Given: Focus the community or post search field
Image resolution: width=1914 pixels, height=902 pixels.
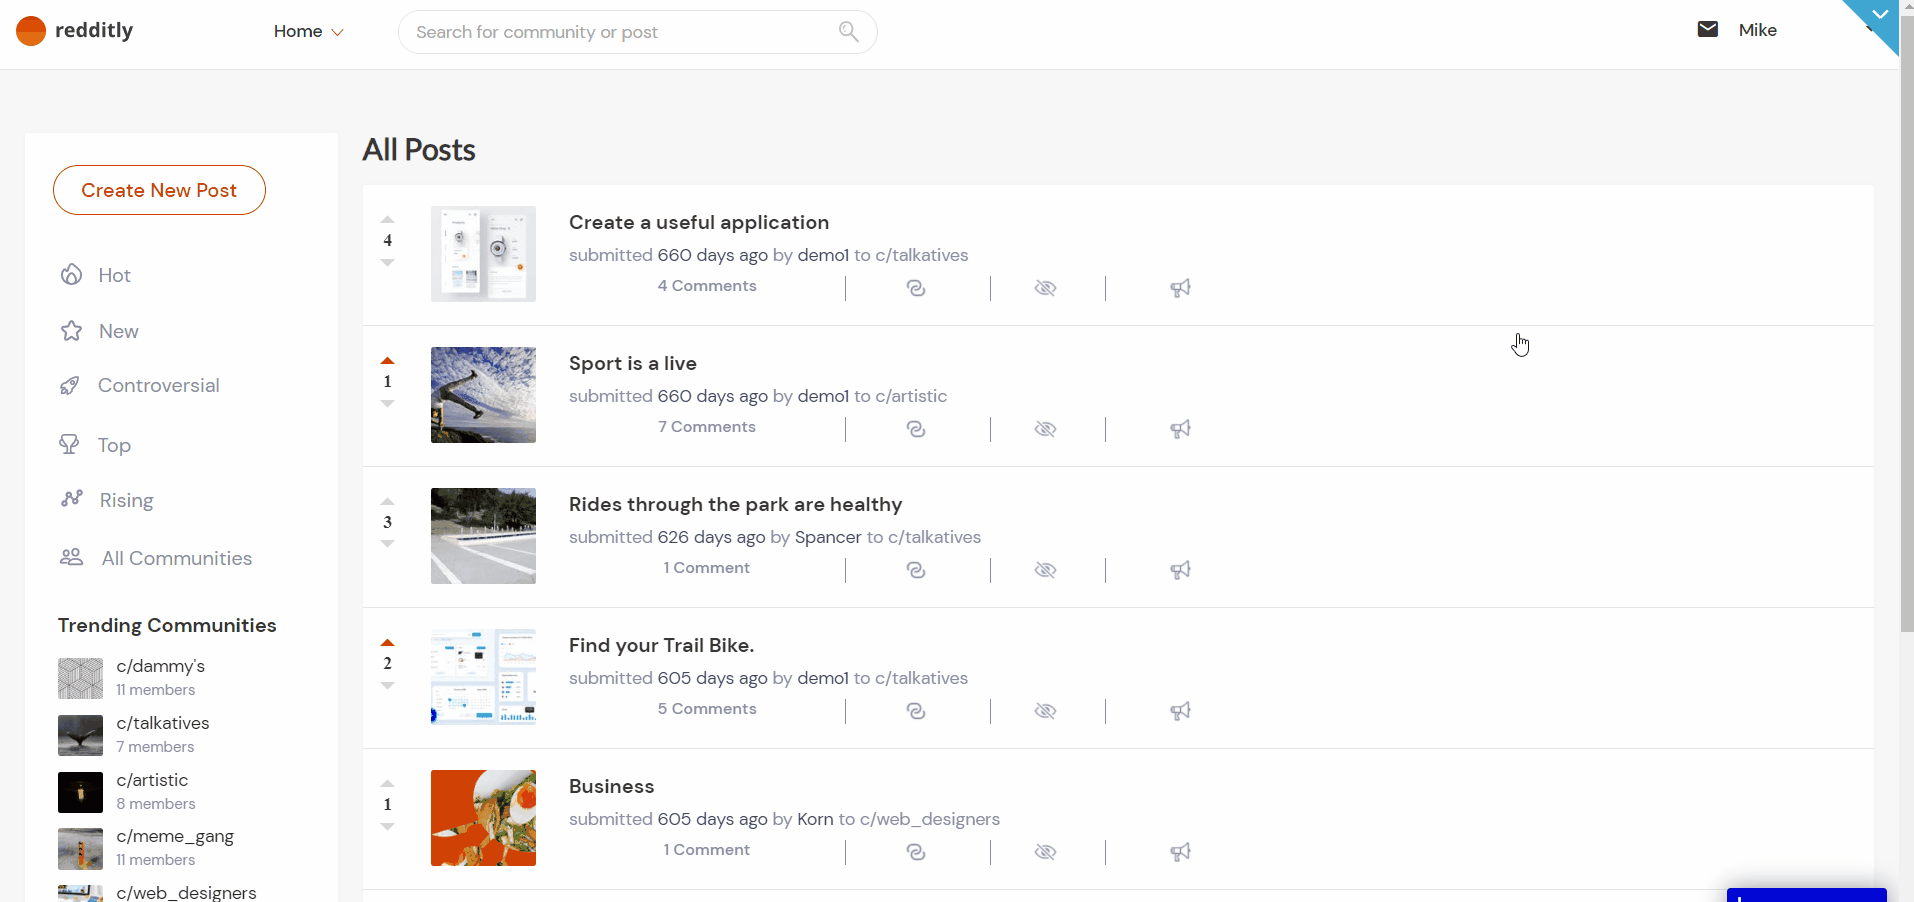Looking at the screenshot, I should [x=620, y=32].
